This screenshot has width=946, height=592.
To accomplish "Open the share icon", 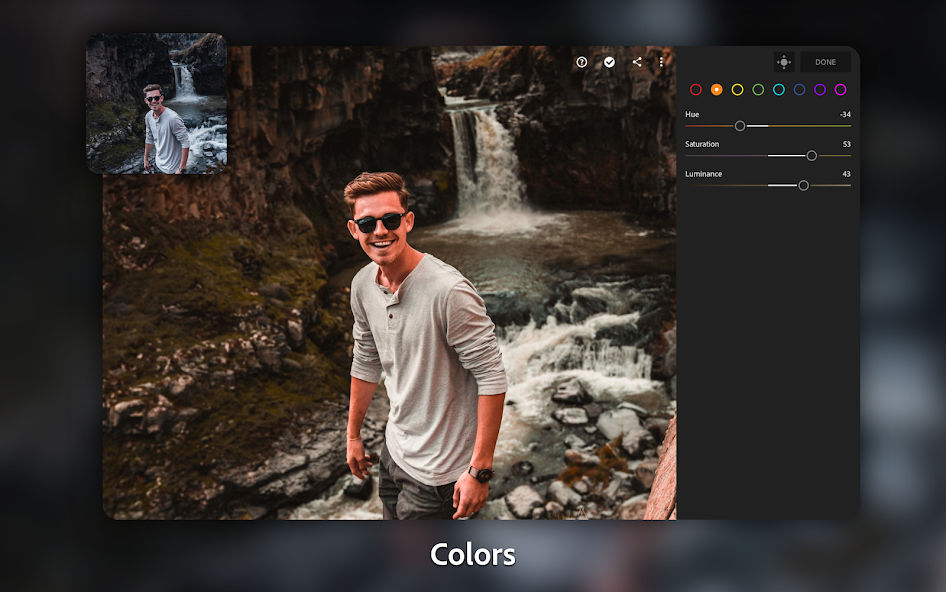I will click(636, 62).
